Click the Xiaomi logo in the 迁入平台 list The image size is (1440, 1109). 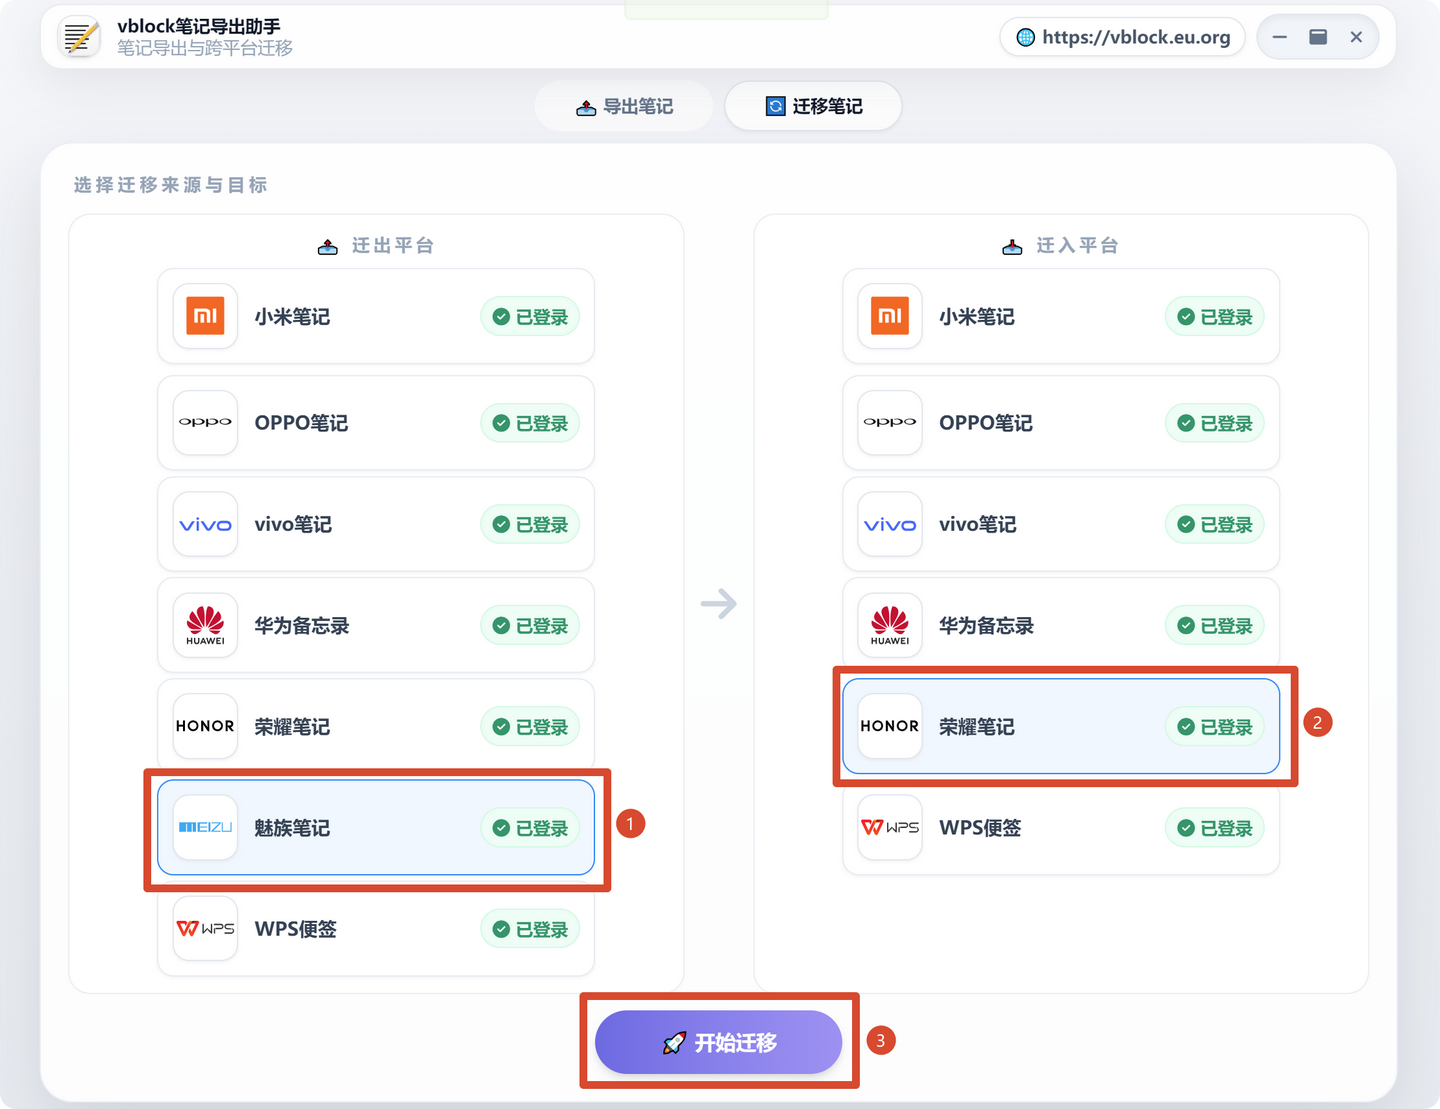890,317
